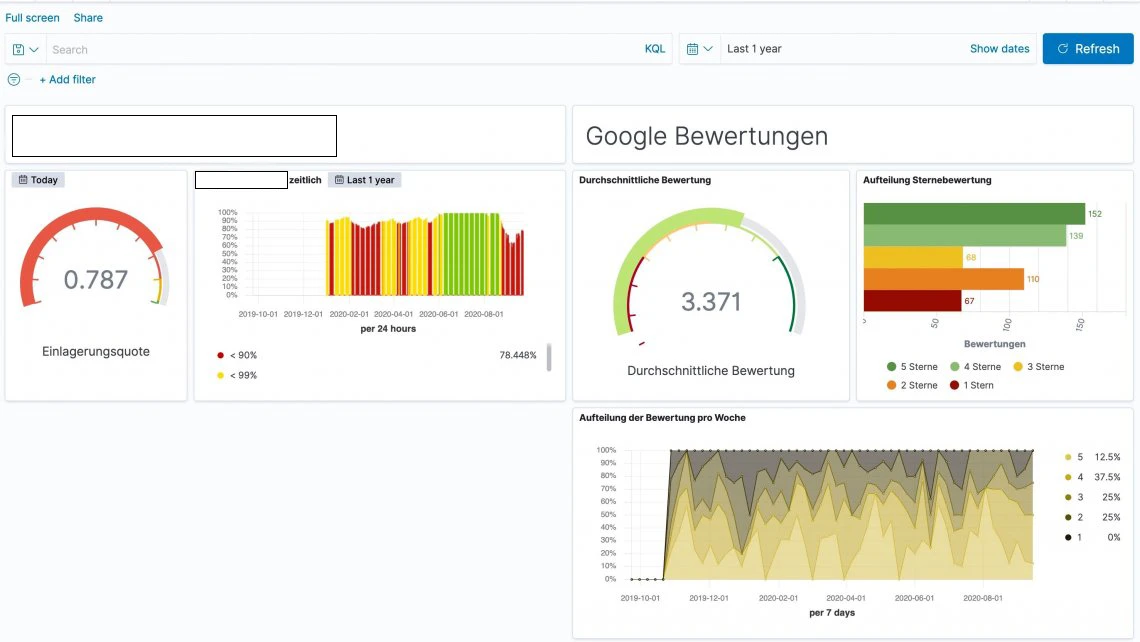Click the 37.5% legend value
This screenshot has width=1140, height=642.
1107,477
